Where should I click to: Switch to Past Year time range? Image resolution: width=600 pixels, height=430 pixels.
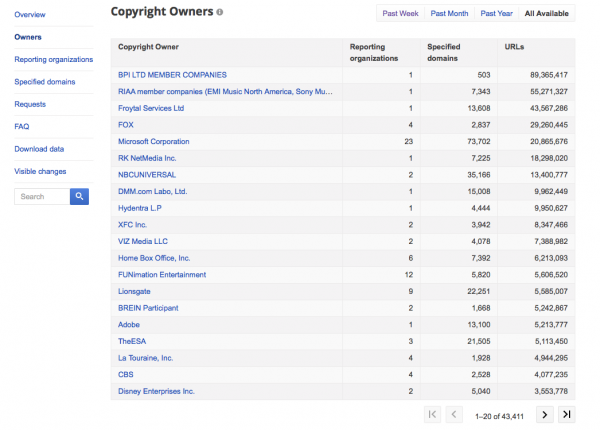tap(496, 13)
